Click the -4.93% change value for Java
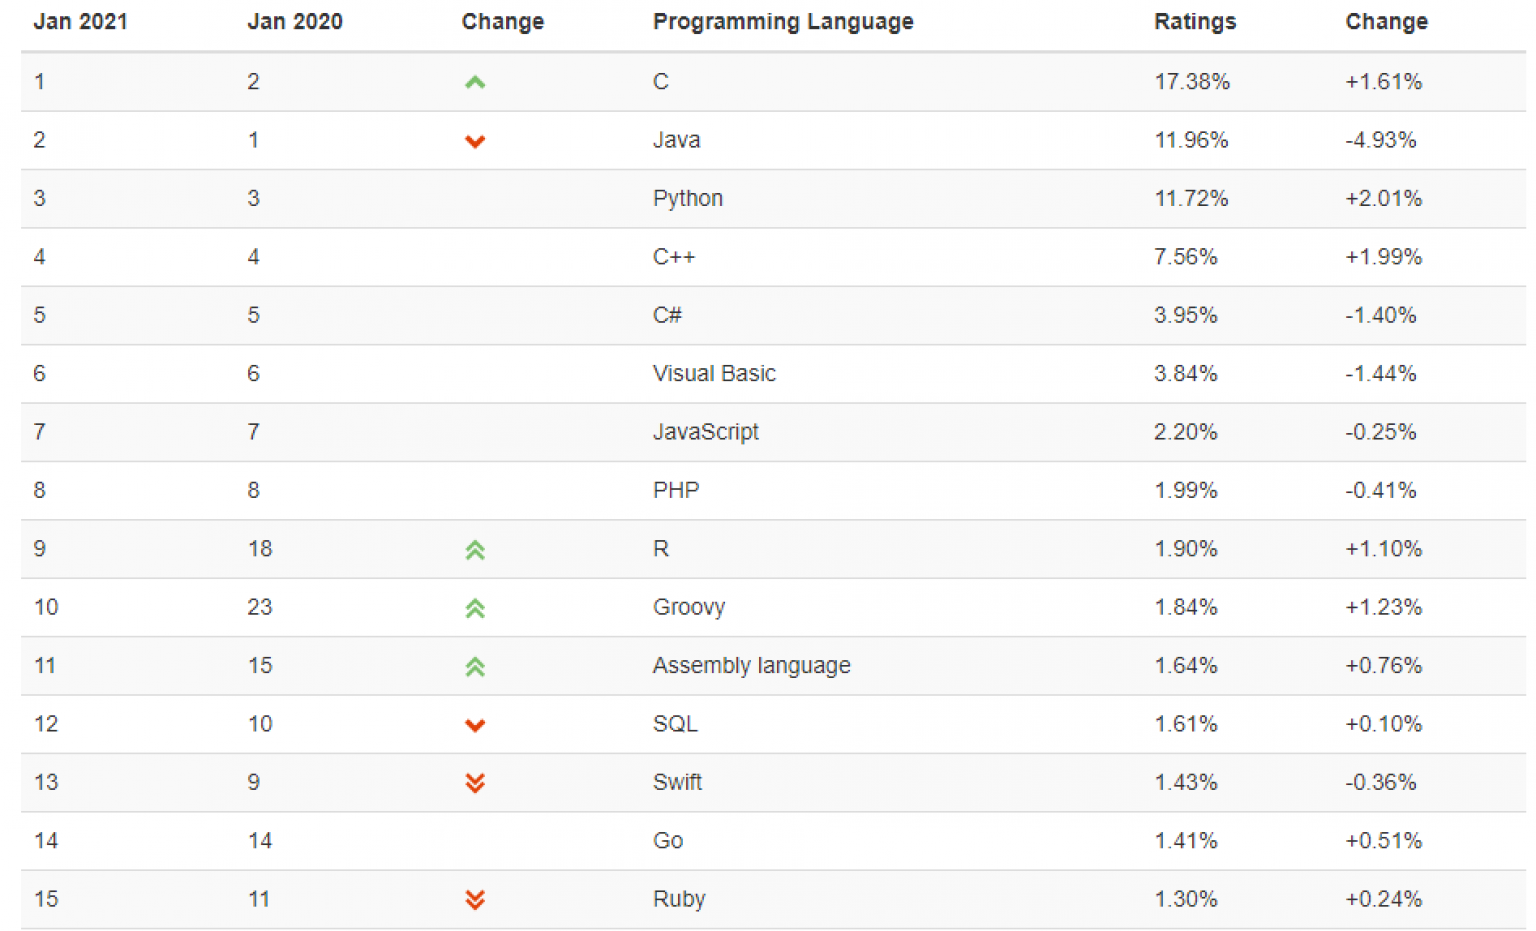Screen dimensions: 1536x931 coord(1381,140)
